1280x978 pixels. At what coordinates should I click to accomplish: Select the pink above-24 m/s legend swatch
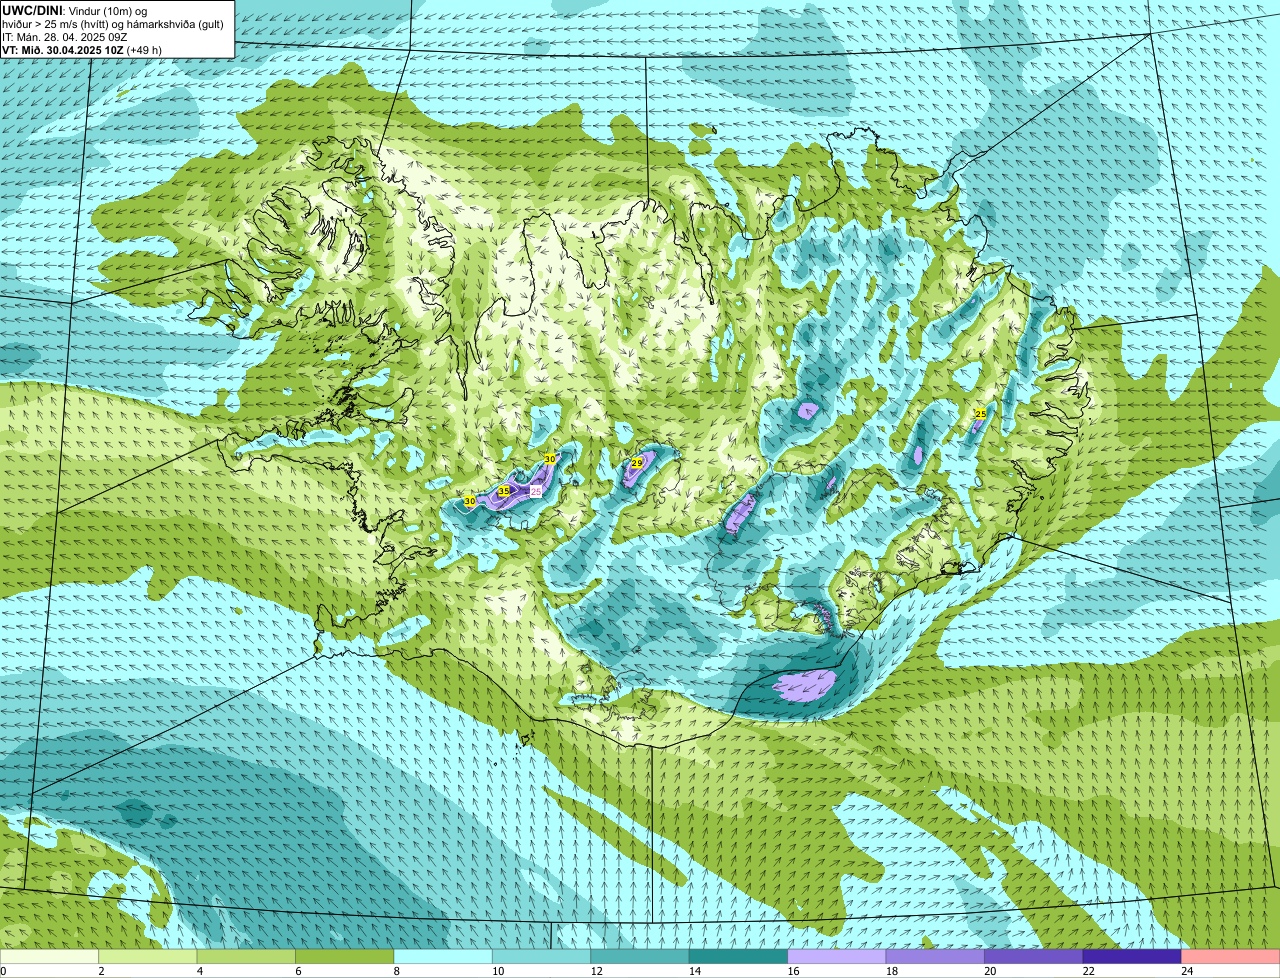1231,957
